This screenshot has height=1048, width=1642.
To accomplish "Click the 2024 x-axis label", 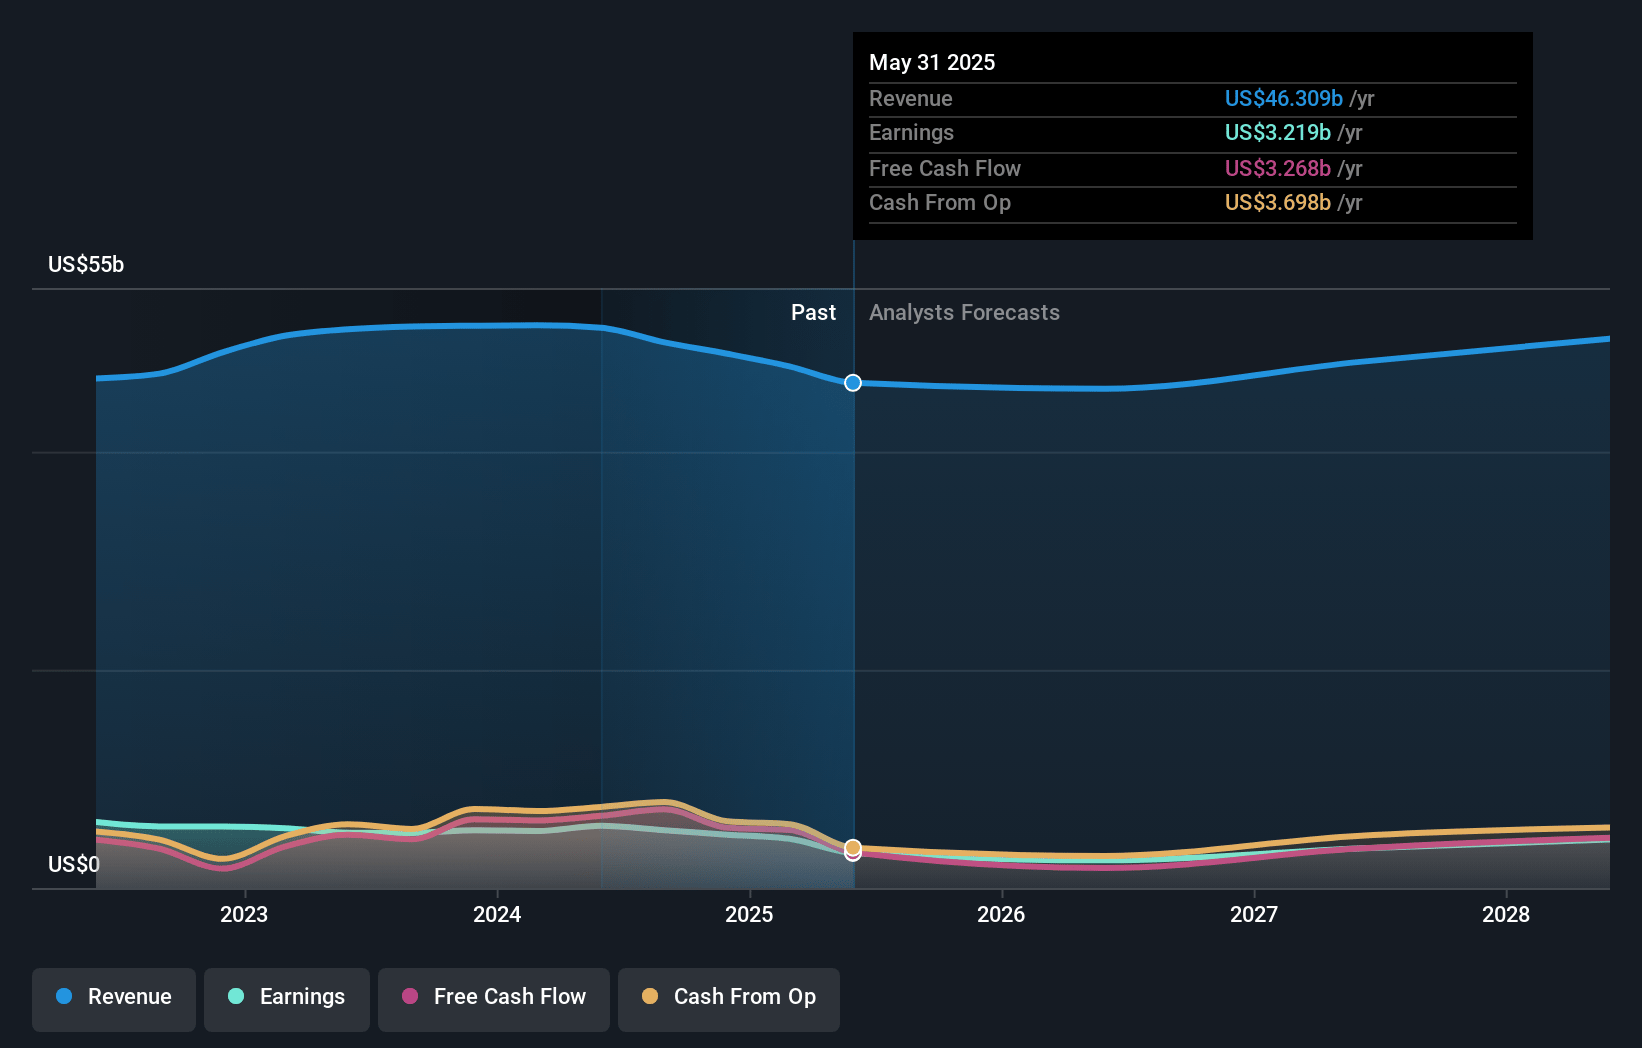I will pyautogui.click(x=497, y=915).
